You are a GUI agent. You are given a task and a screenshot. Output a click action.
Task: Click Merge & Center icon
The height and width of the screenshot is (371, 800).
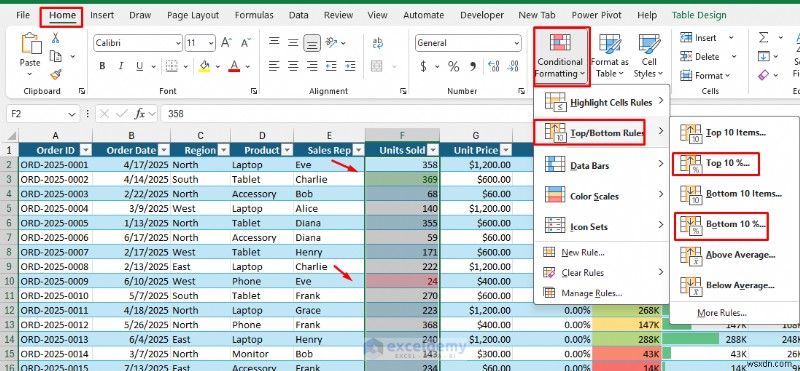377,66
